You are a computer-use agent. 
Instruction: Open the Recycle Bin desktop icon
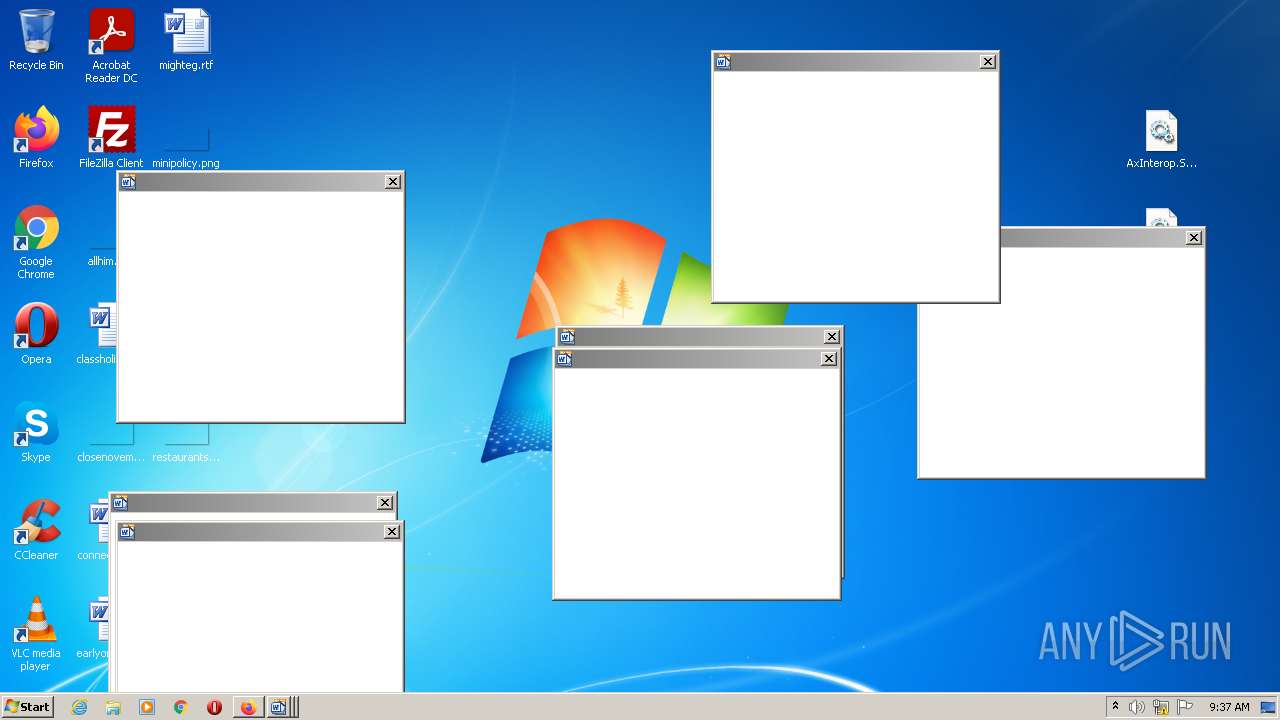[36, 40]
